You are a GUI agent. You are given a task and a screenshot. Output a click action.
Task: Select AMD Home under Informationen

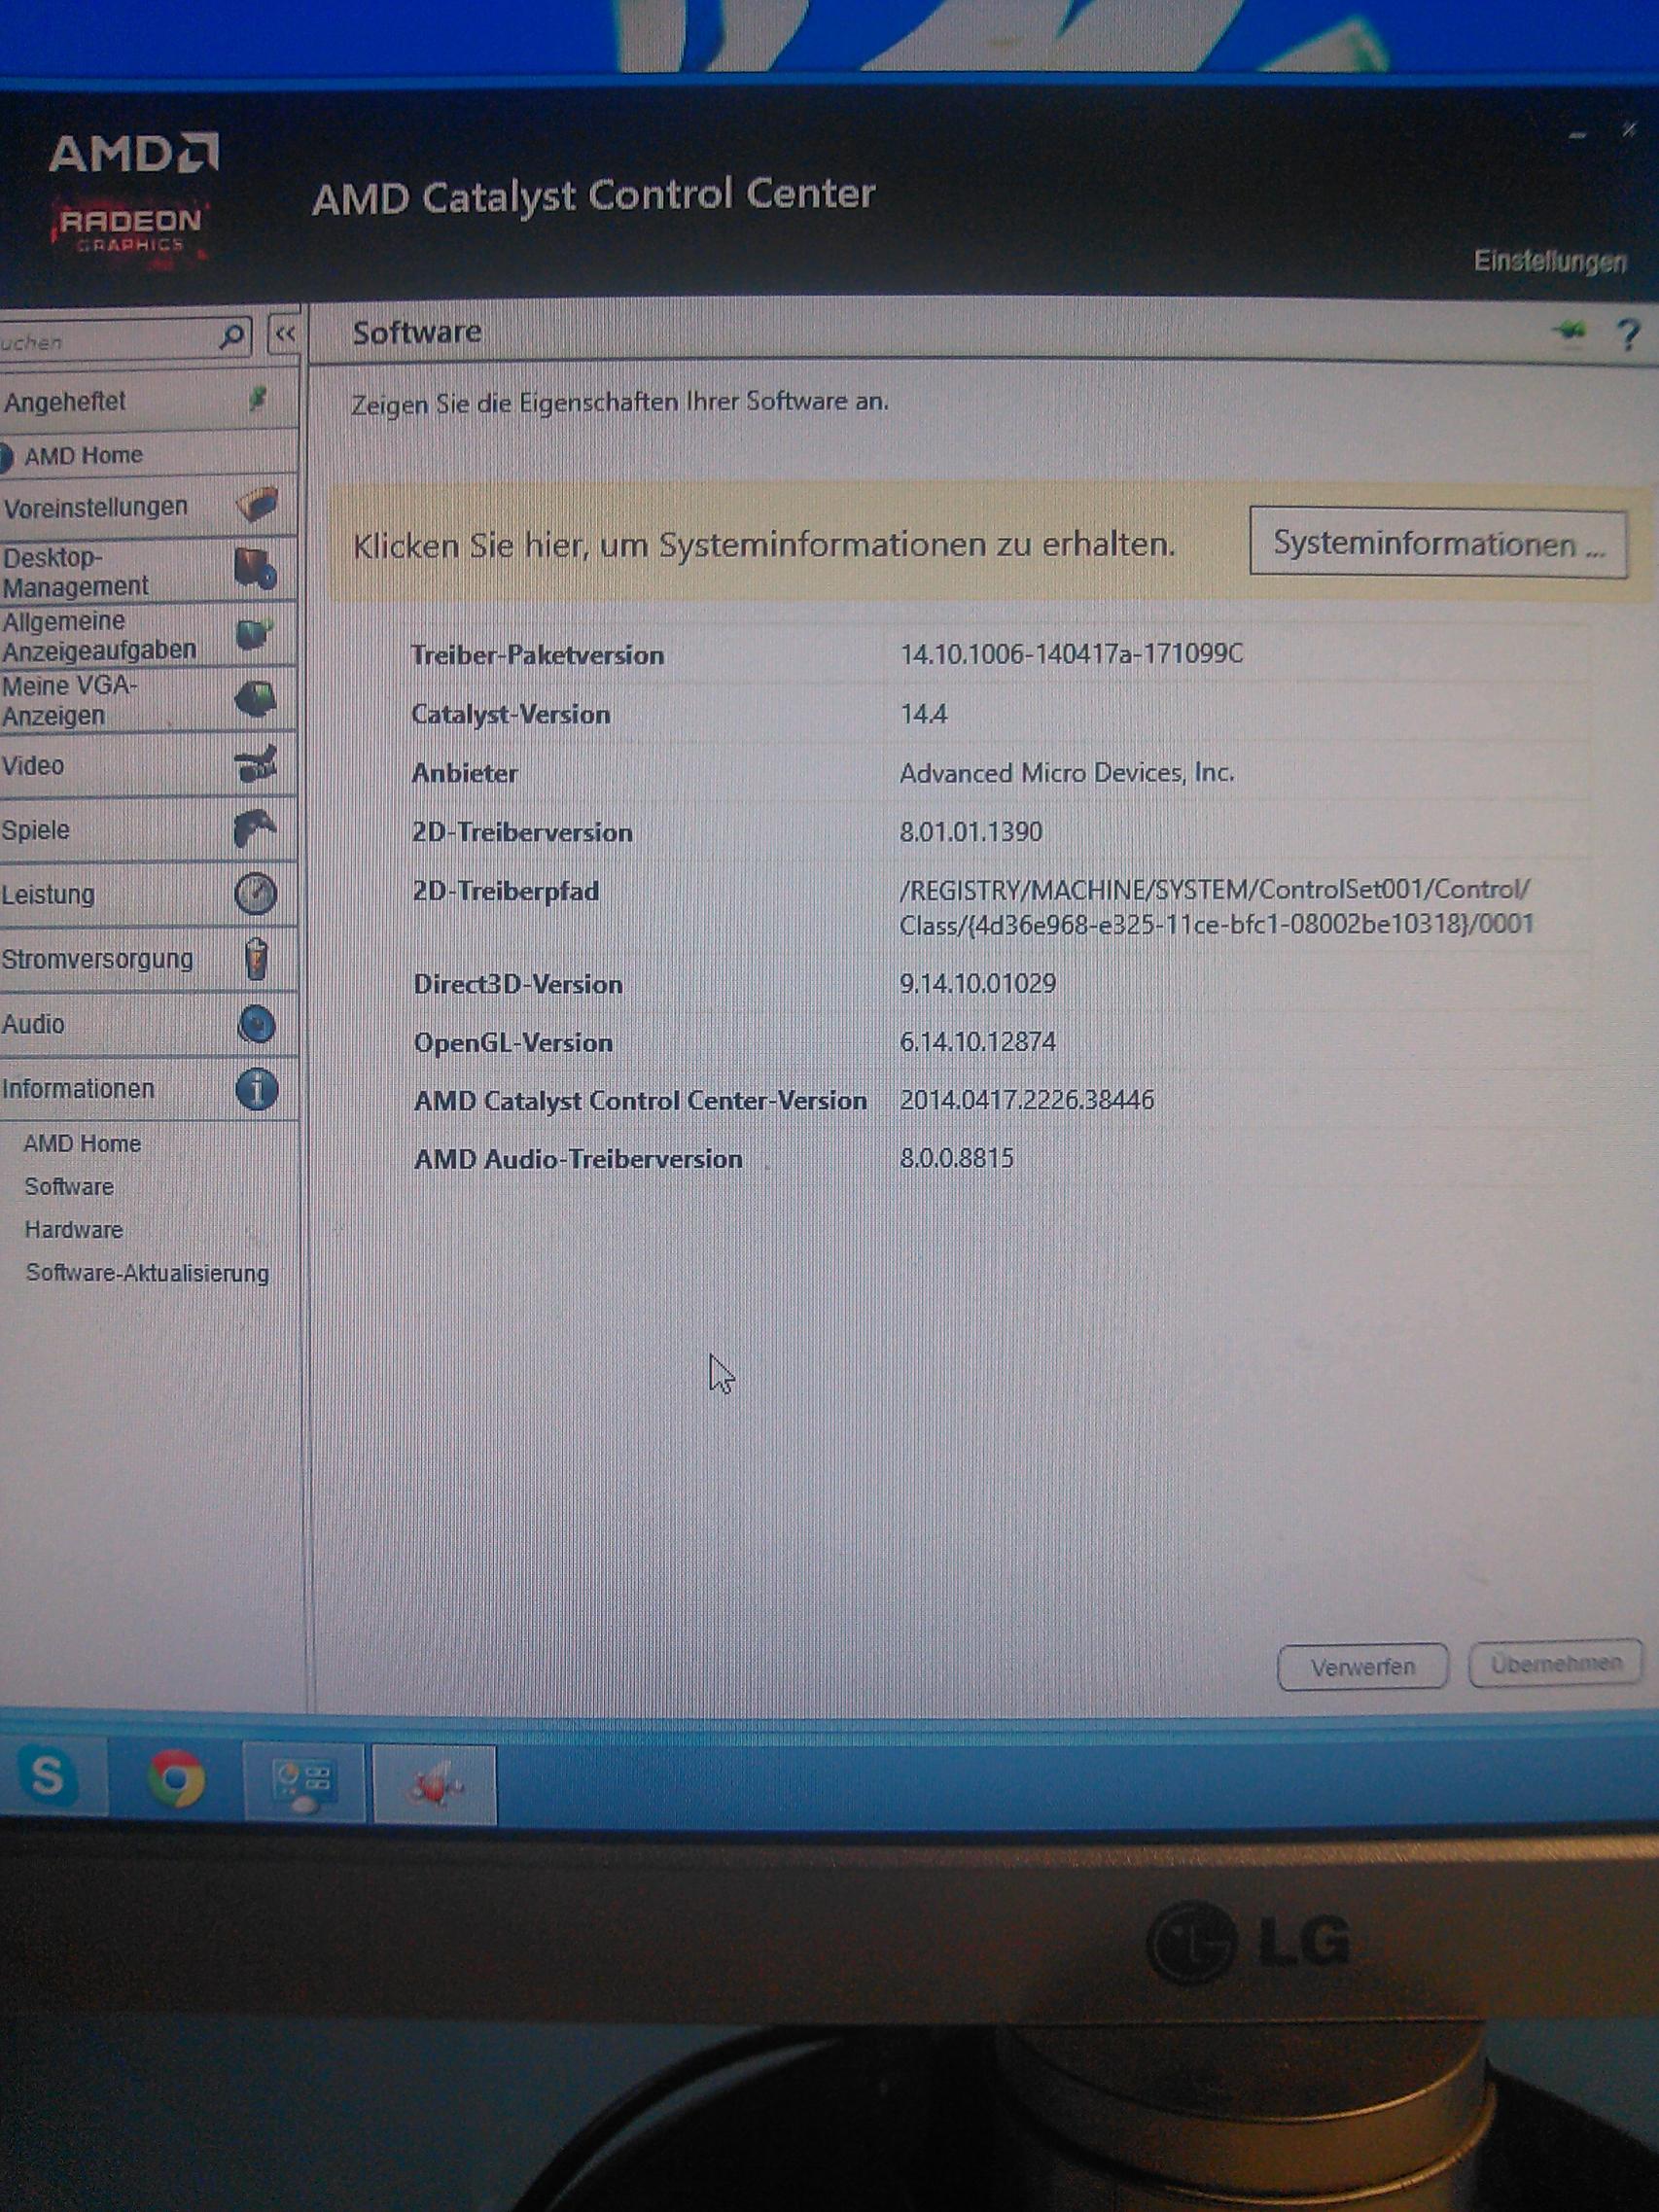[x=82, y=1143]
